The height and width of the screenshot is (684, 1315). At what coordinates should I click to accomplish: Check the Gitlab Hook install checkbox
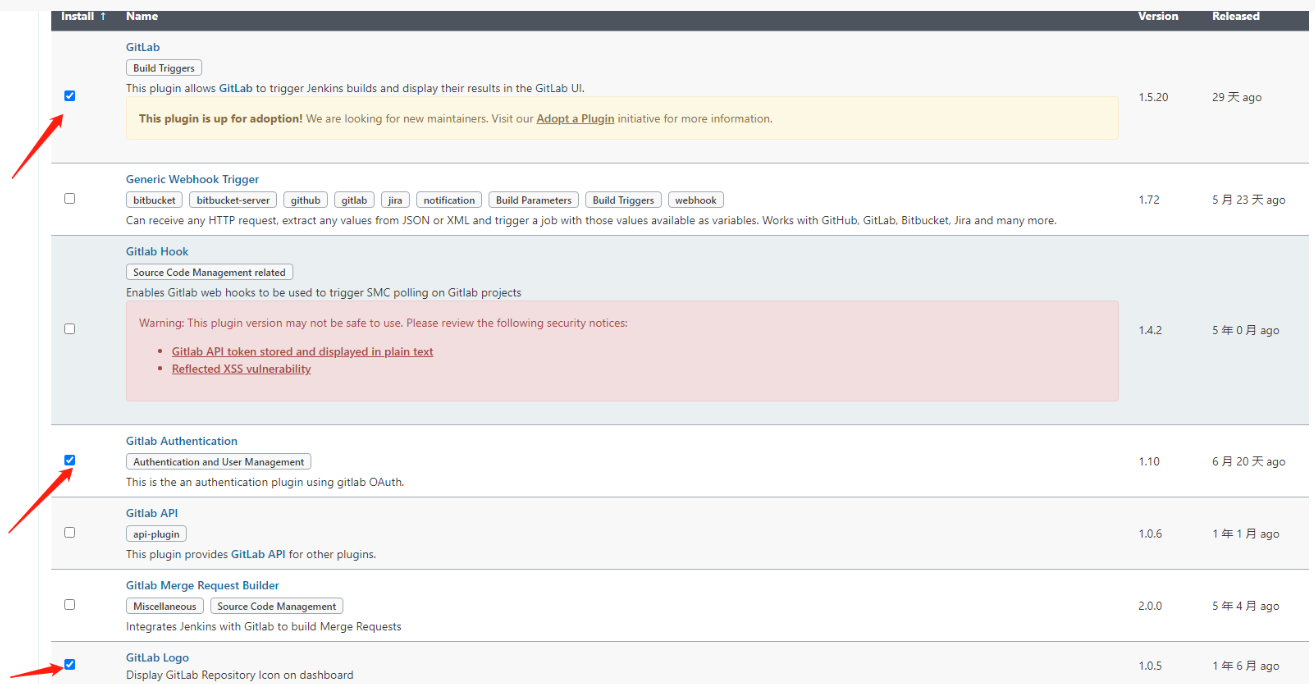pos(70,328)
